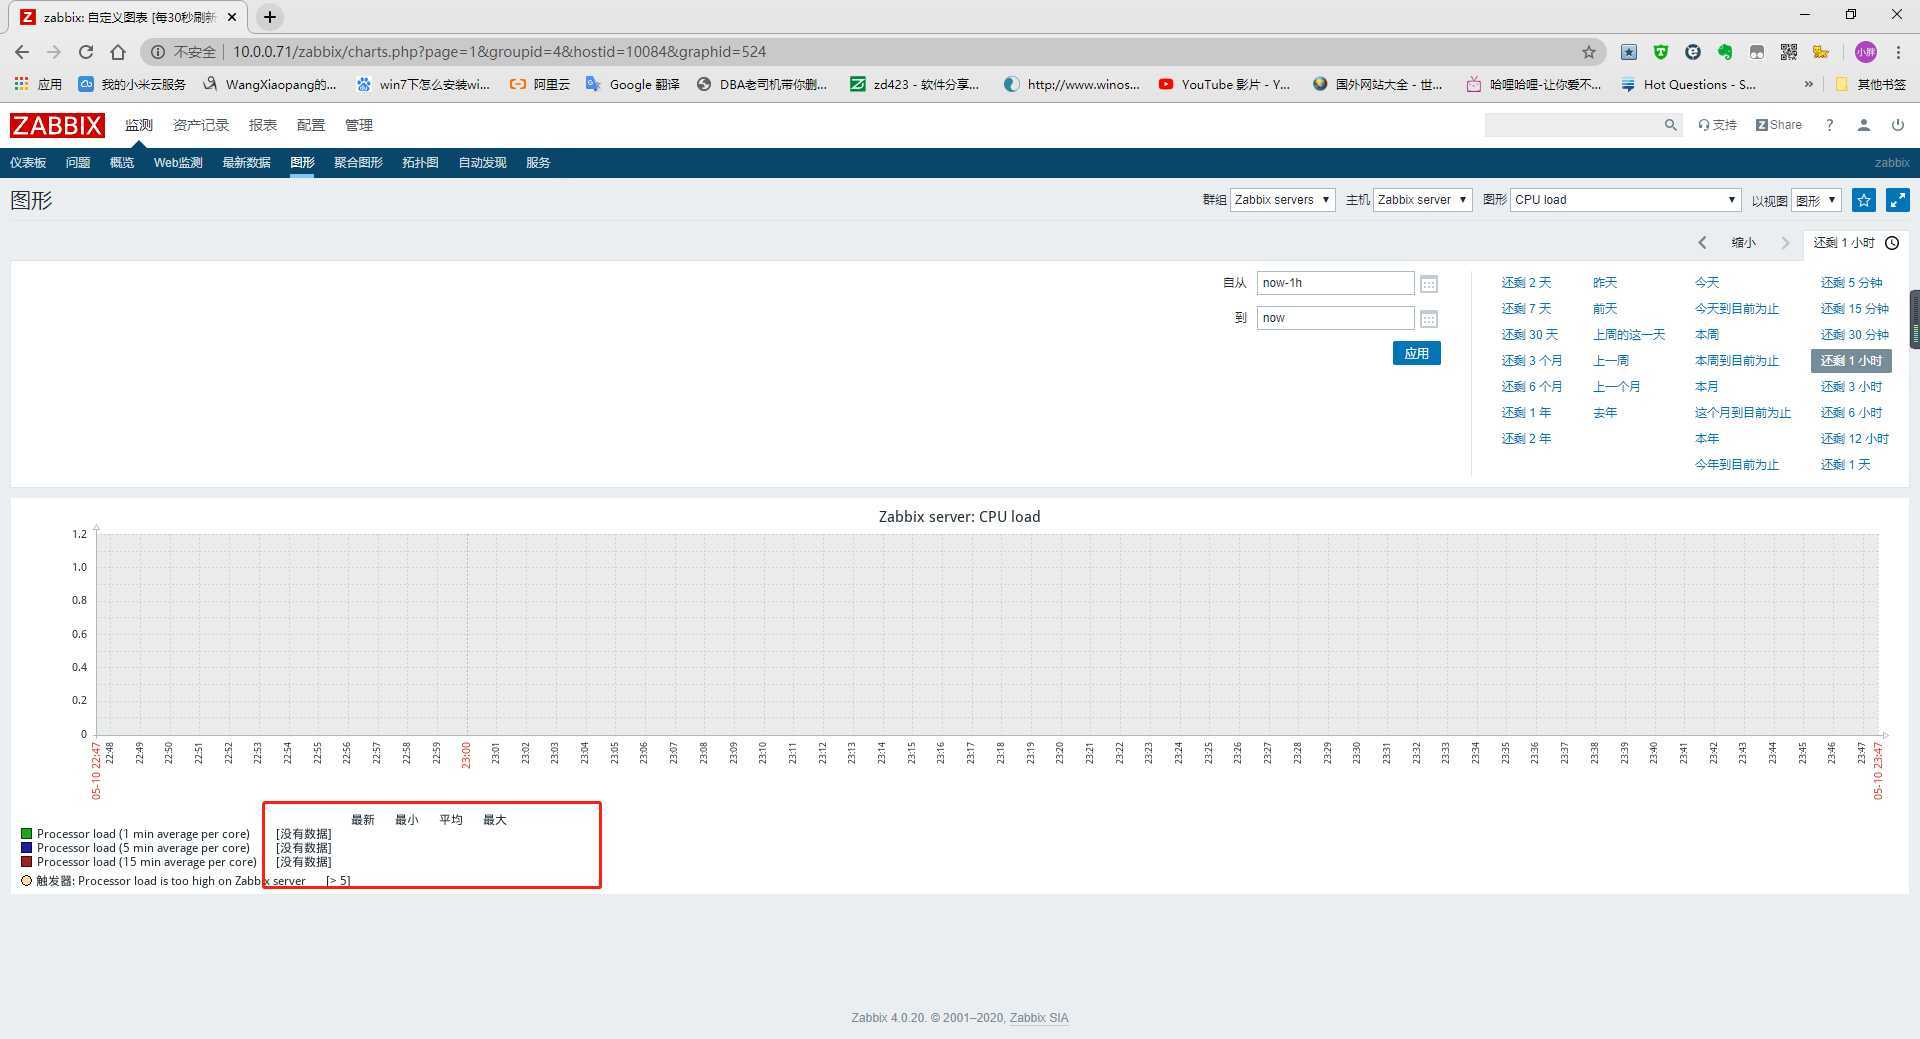Reload the browser page
1920x1039 pixels.
coord(86,52)
